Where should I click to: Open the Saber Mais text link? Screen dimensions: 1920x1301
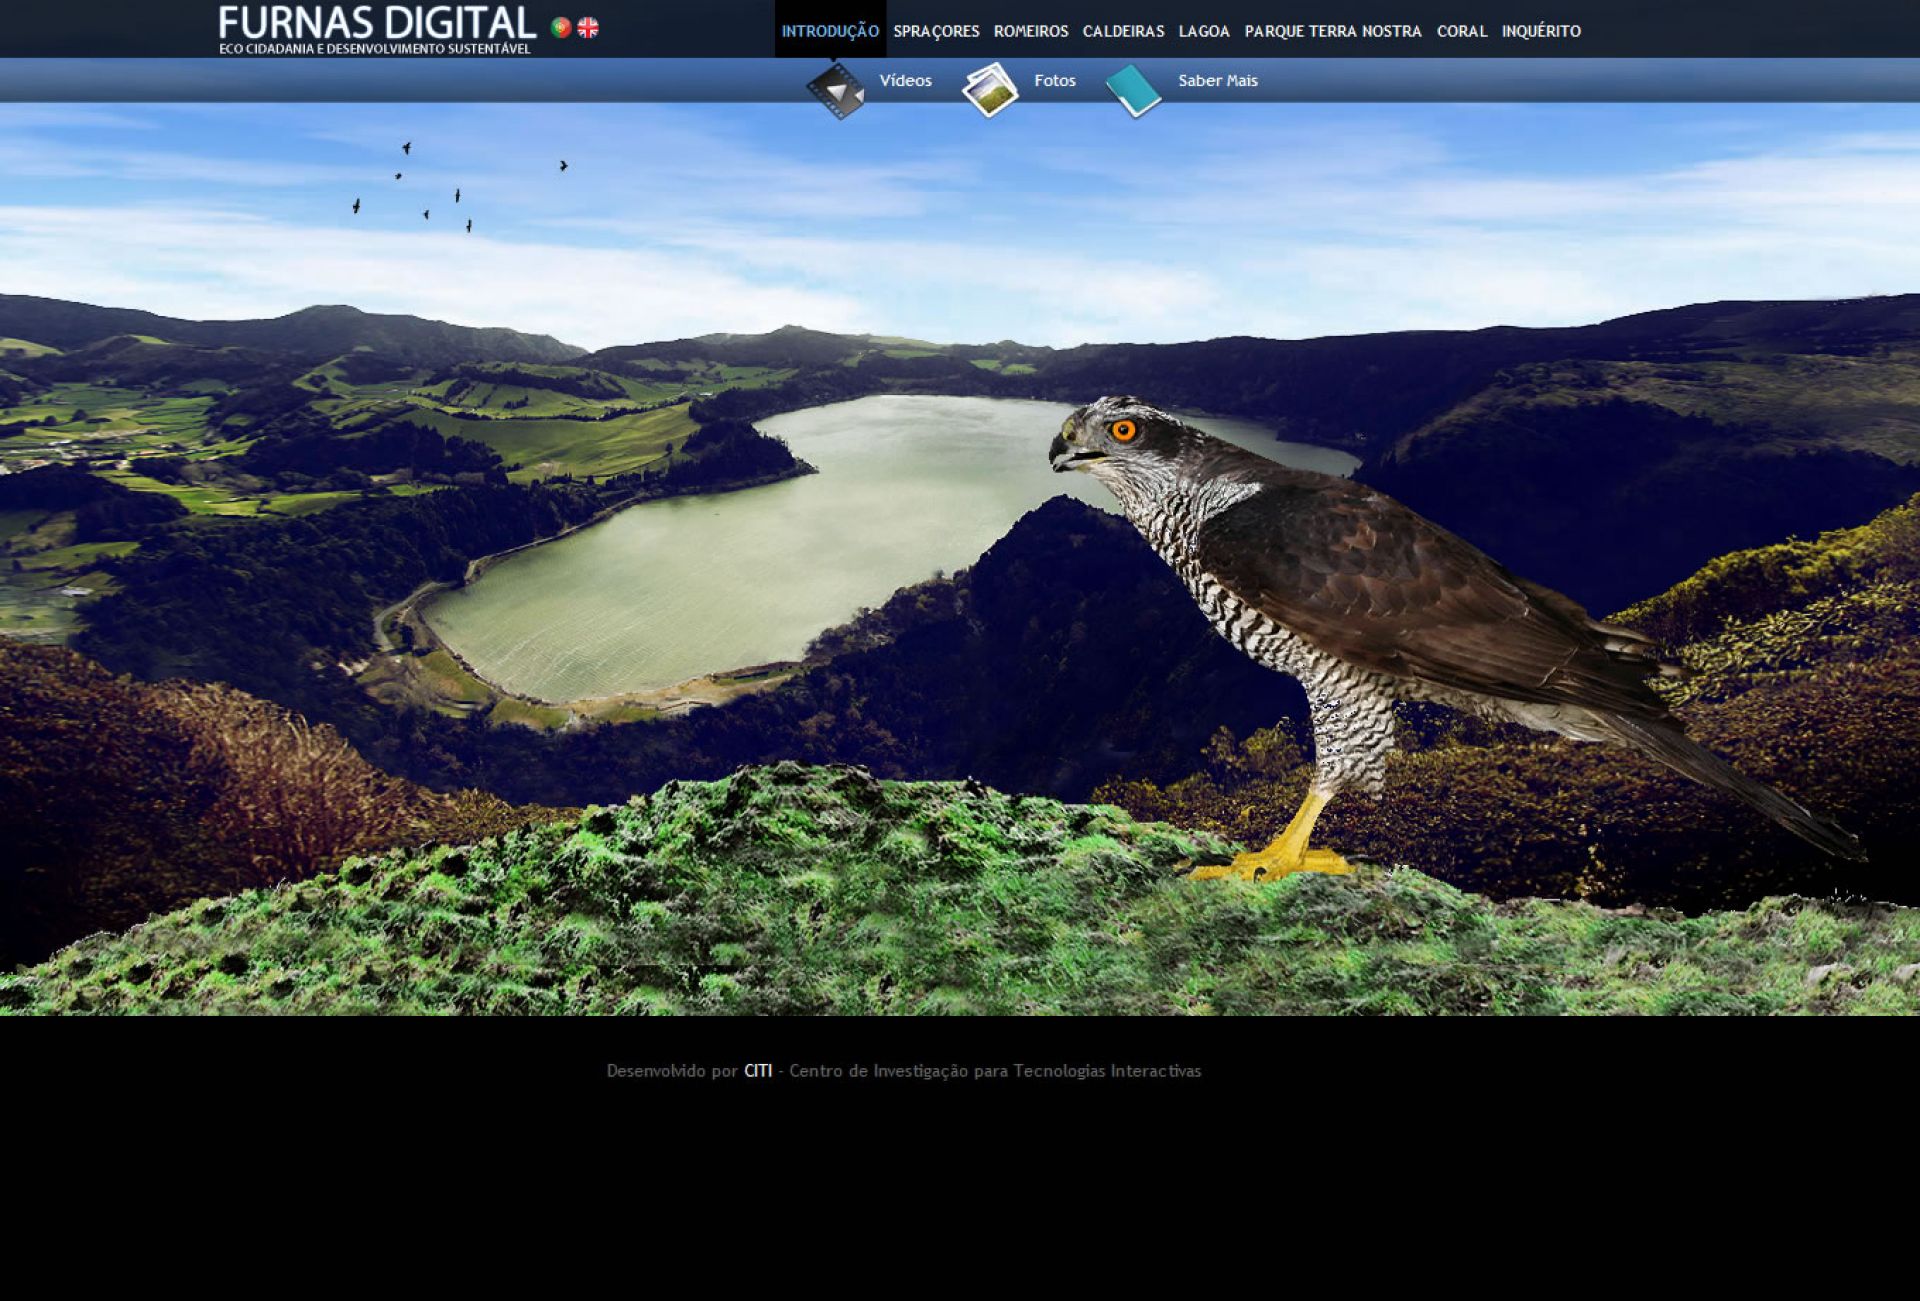pyautogui.click(x=1217, y=81)
